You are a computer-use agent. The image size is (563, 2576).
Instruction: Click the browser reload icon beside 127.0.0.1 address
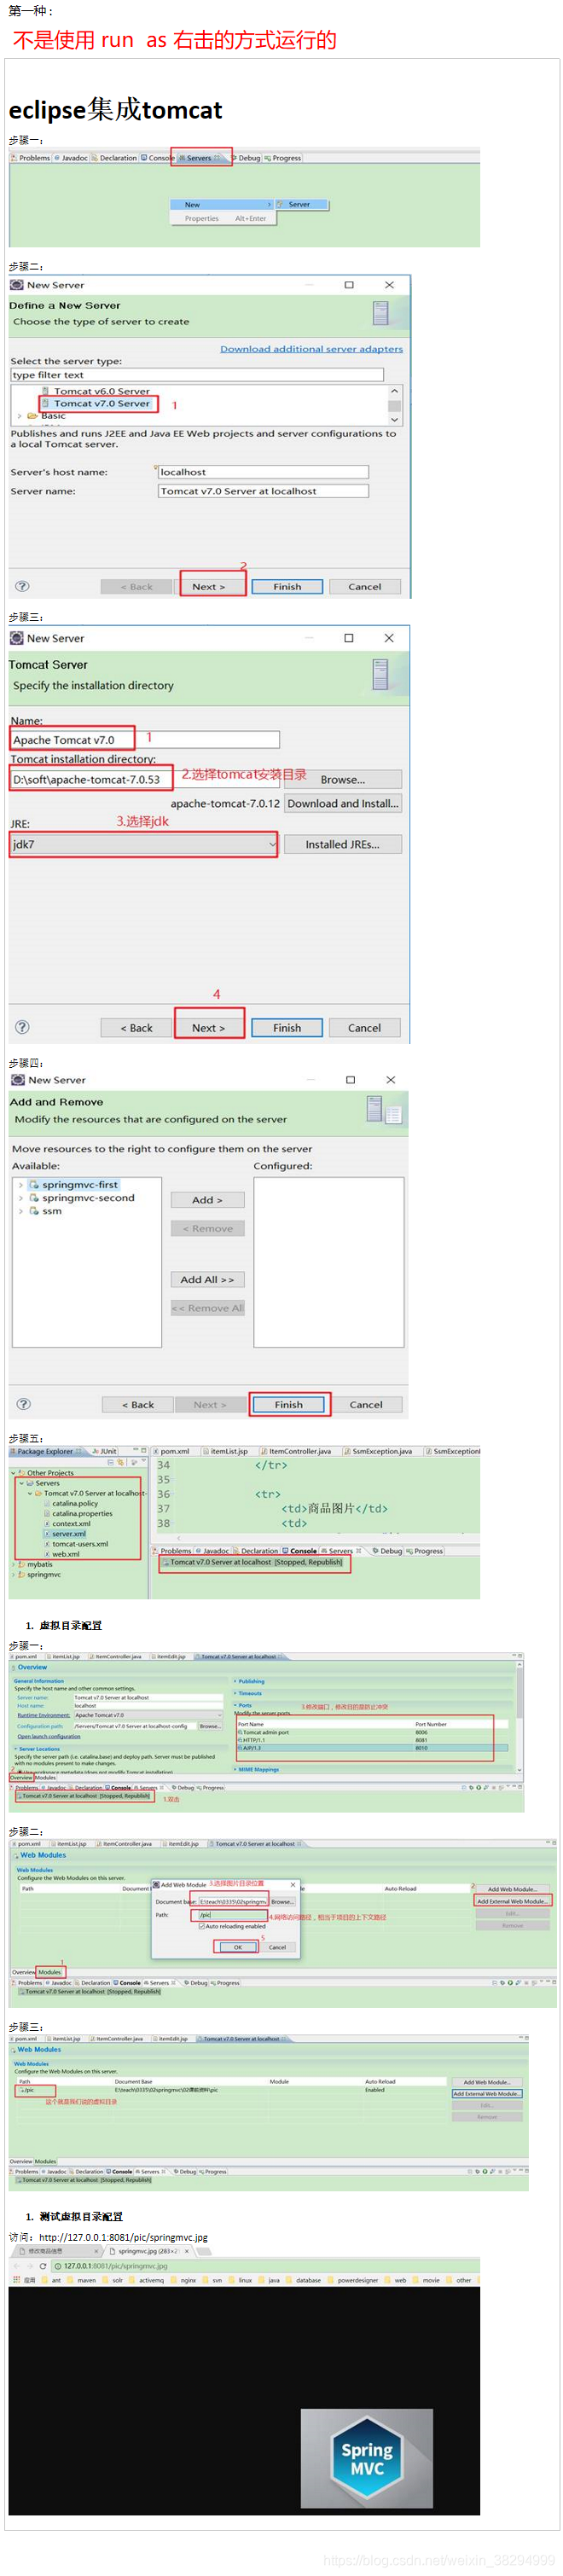point(43,2265)
